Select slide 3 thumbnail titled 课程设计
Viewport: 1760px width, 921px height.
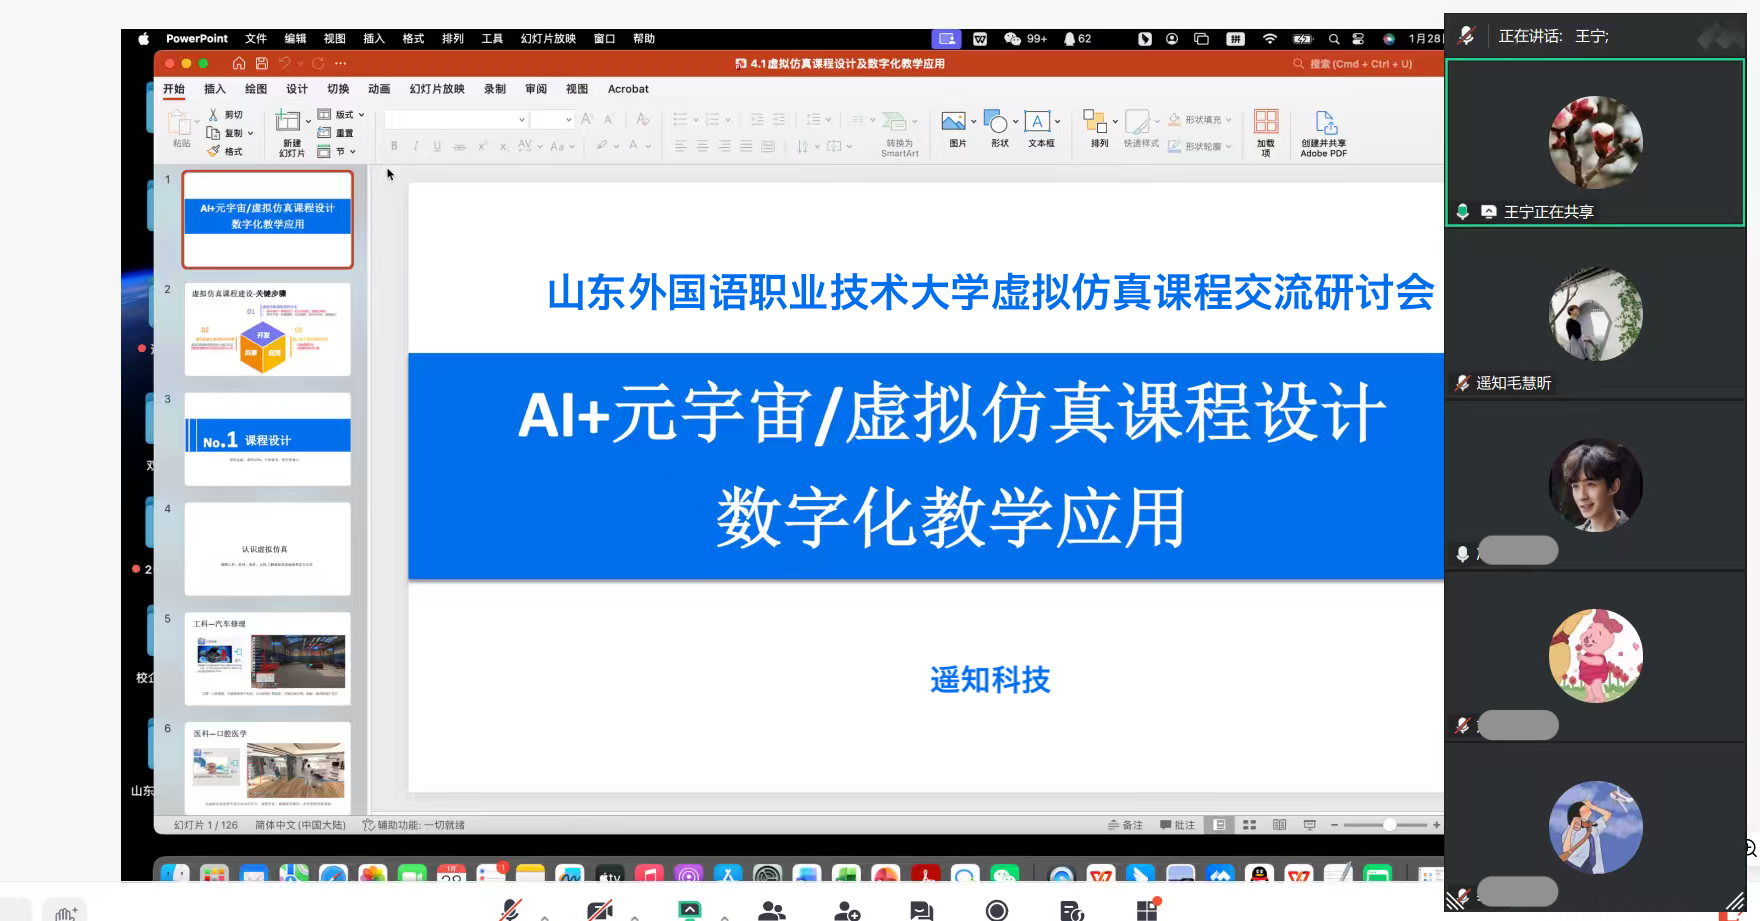pyautogui.click(x=268, y=439)
